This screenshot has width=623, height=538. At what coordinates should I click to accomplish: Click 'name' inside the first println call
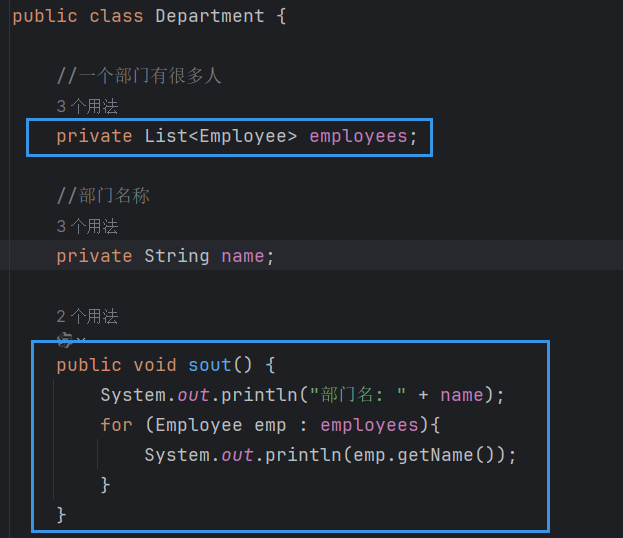click(462, 395)
